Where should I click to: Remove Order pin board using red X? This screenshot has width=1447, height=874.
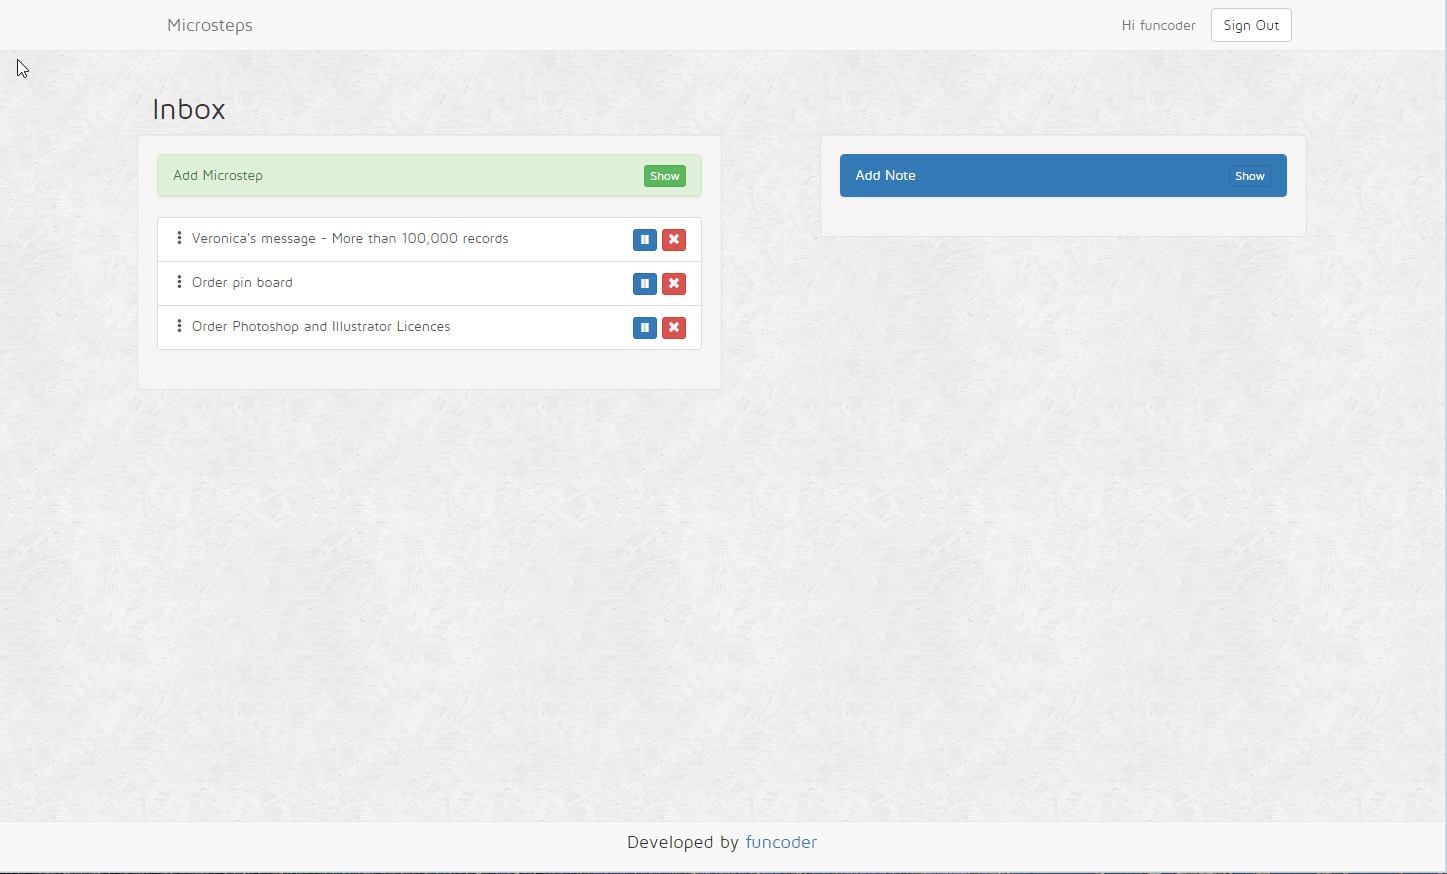(x=674, y=284)
